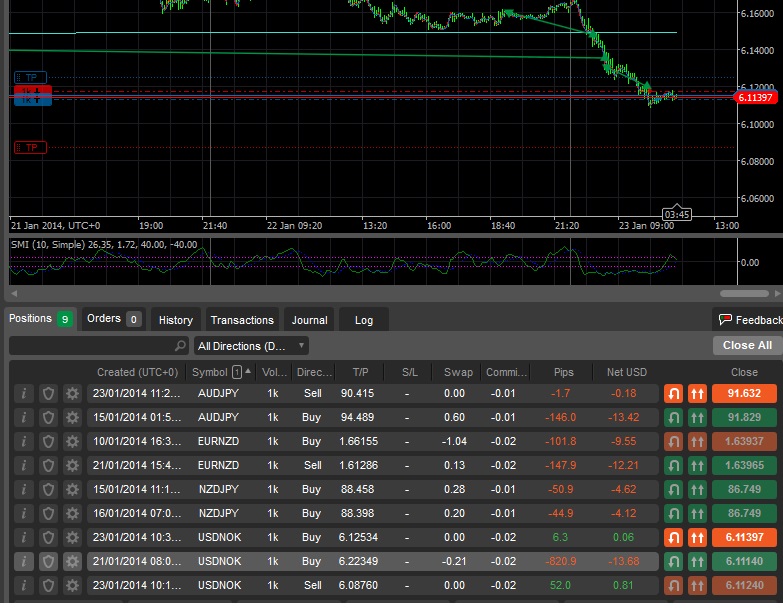This screenshot has width=783, height=614.
Task: Click left scroll arrow under the chart
Action: coord(14,294)
